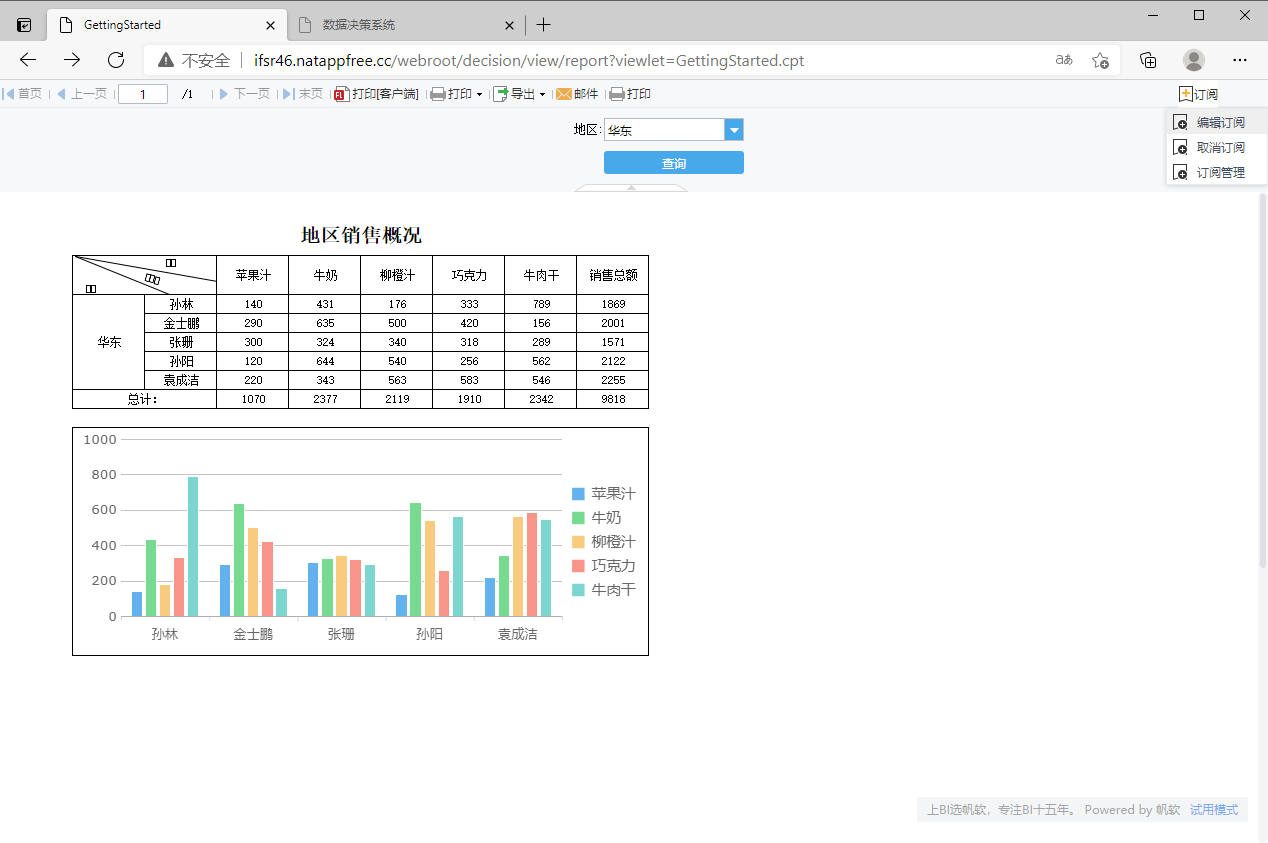Image resolution: width=1268 pixels, height=843 pixels.
Task: Click the 查询 query button
Action: (x=674, y=163)
